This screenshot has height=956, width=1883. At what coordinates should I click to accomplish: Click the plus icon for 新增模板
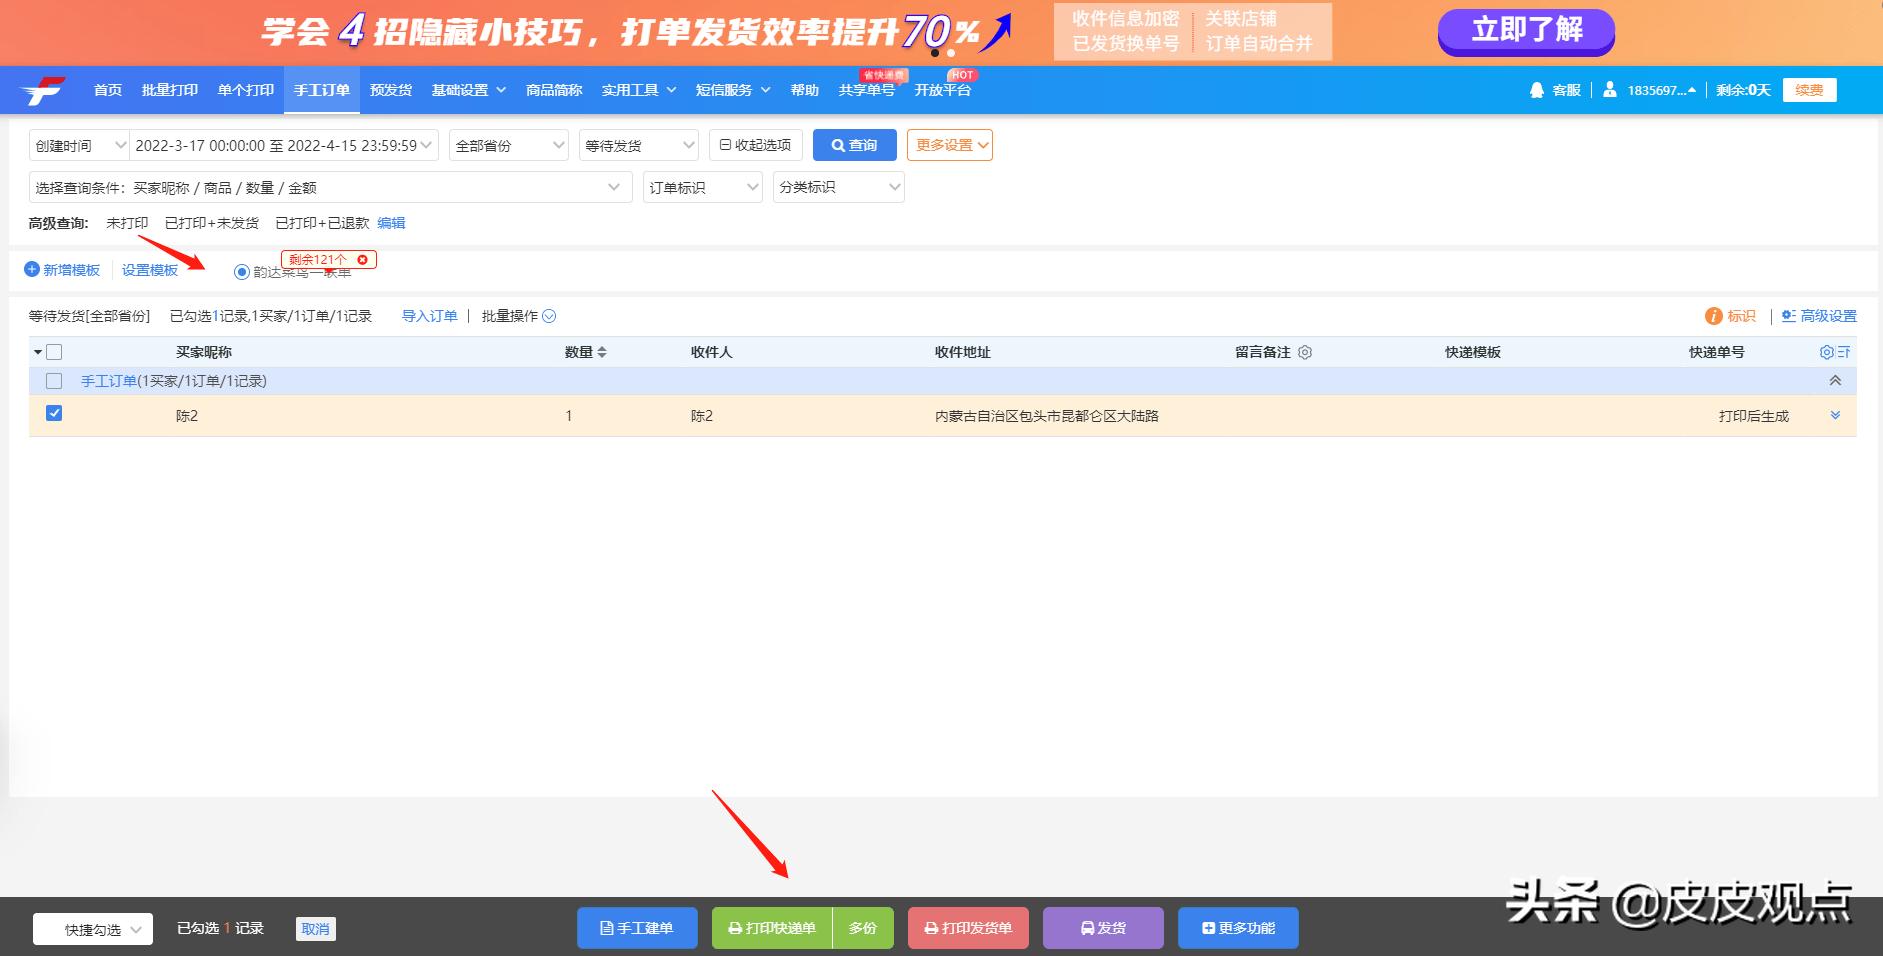(31, 269)
